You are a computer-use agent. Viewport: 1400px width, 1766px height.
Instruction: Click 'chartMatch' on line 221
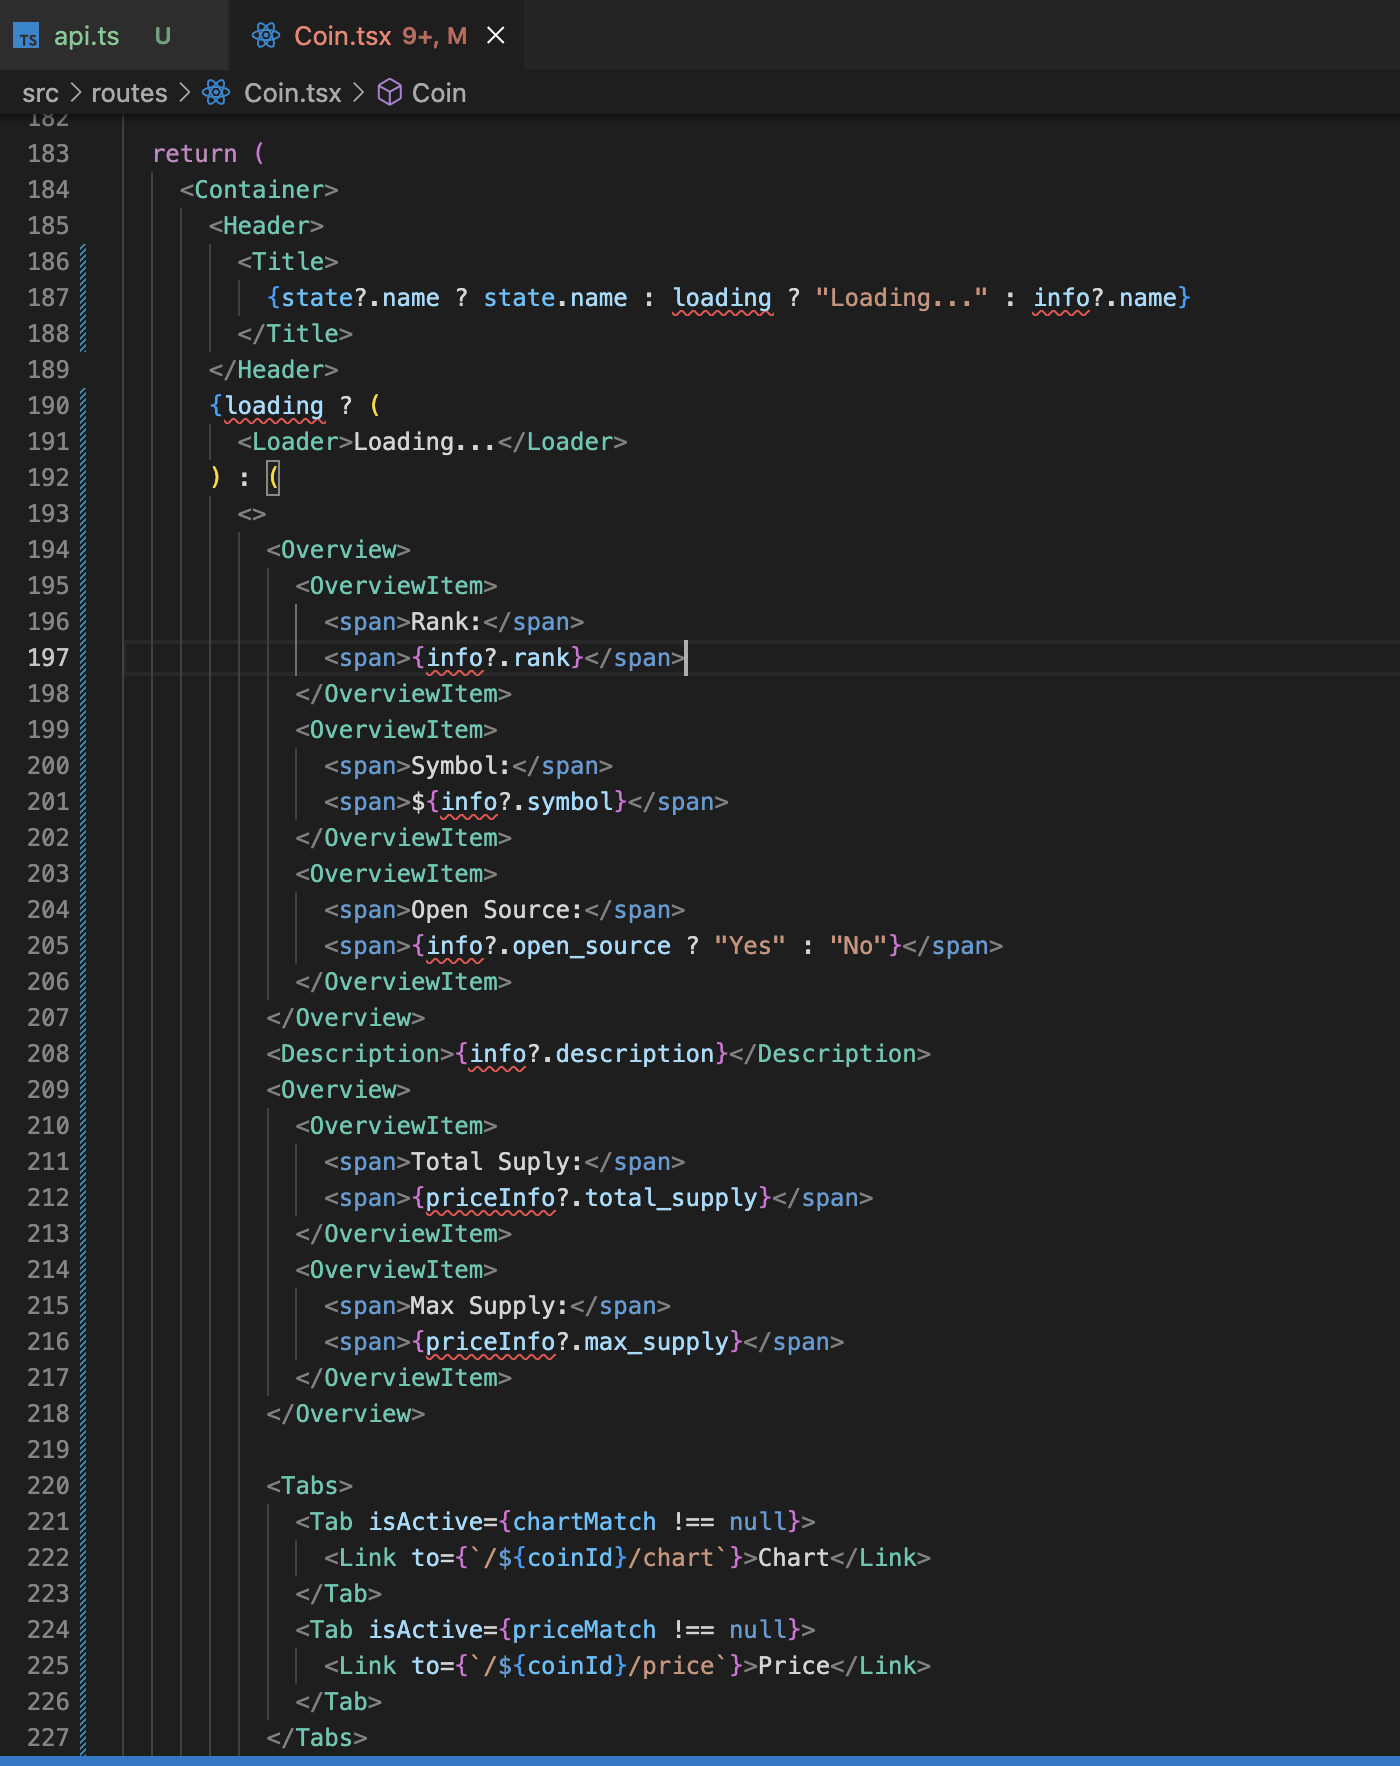[584, 1522]
